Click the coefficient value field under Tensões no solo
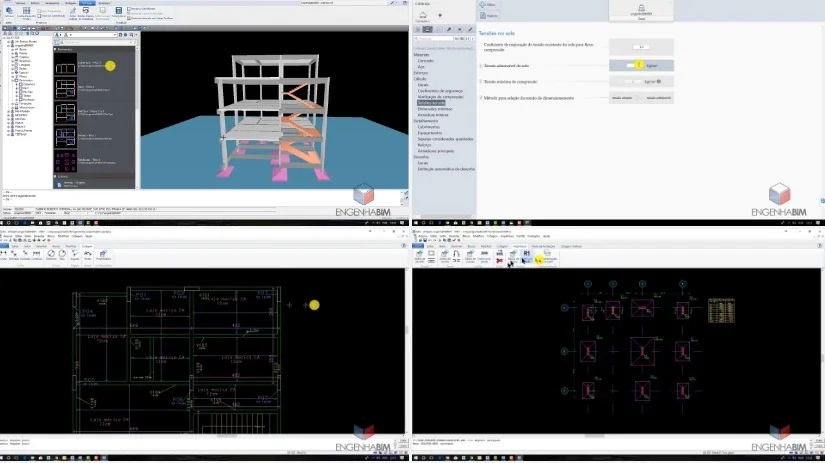 [641, 47]
